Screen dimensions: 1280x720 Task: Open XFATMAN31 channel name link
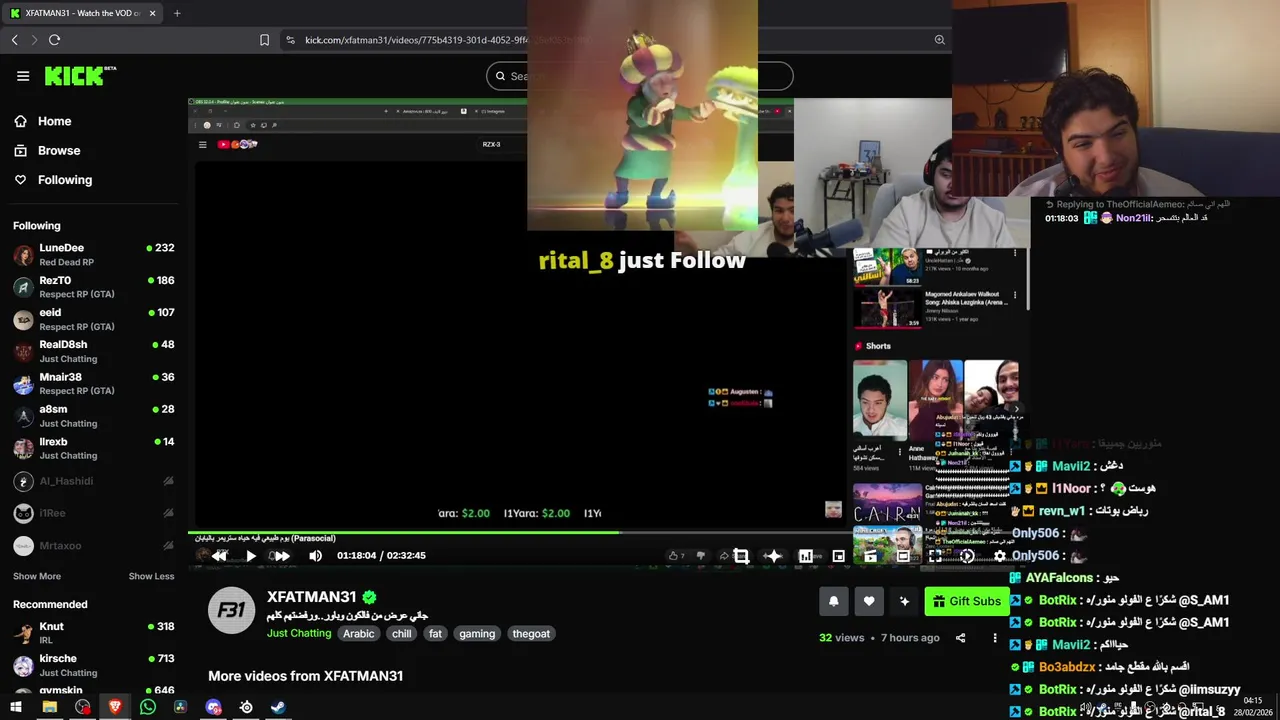click(x=311, y=597)
